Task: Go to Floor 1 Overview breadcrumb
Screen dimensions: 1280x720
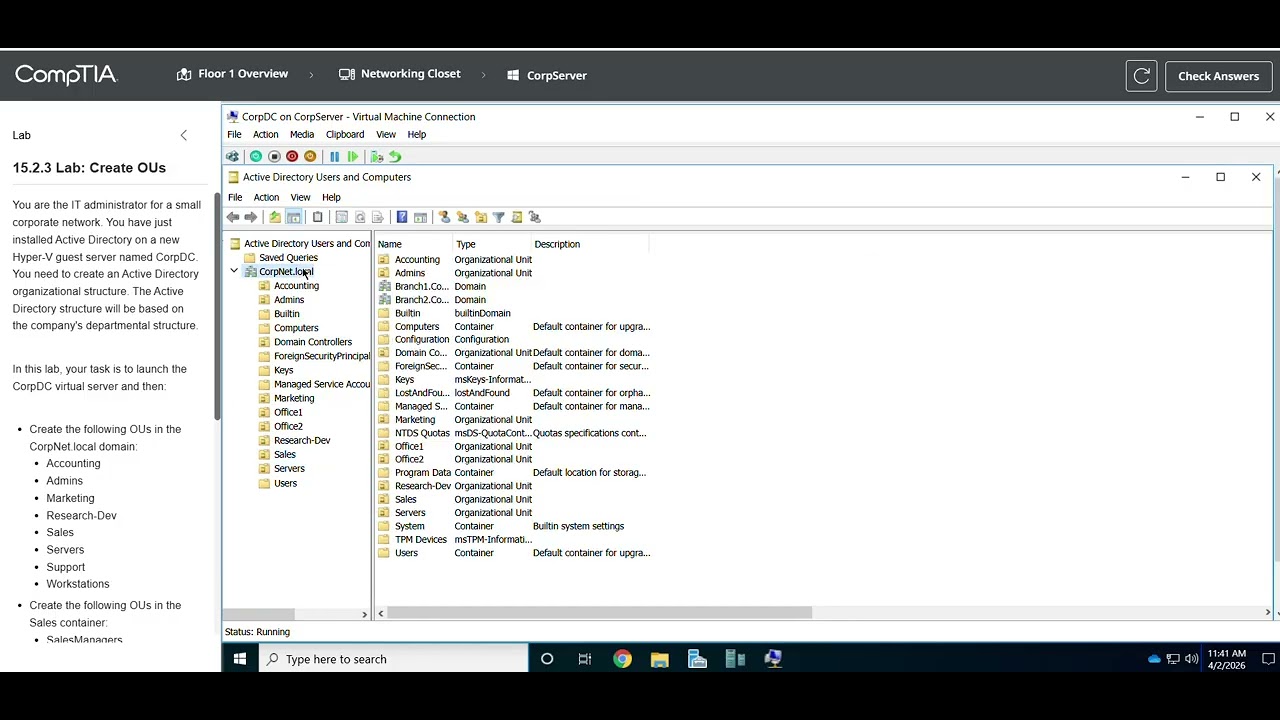Action: (x=233, y=74)
